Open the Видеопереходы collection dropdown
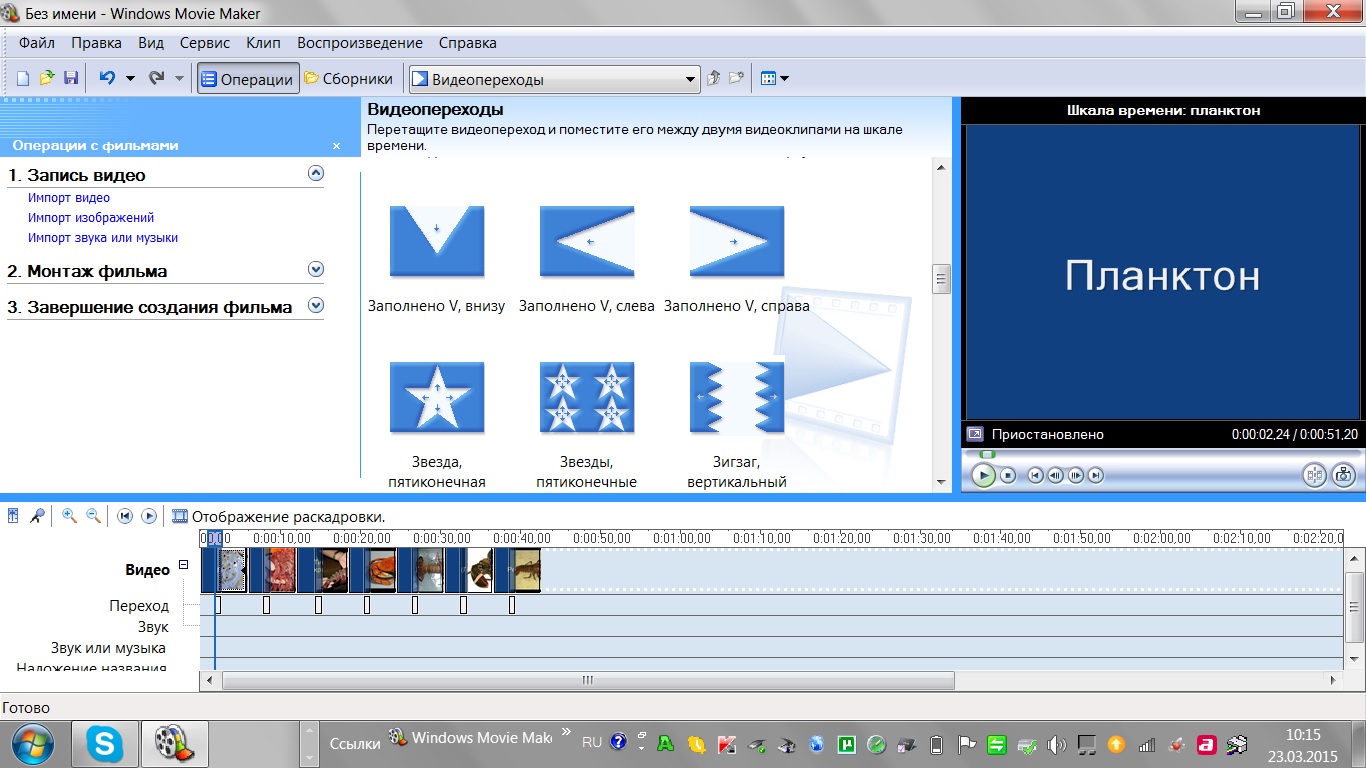1366x782 pixels. 691,79
